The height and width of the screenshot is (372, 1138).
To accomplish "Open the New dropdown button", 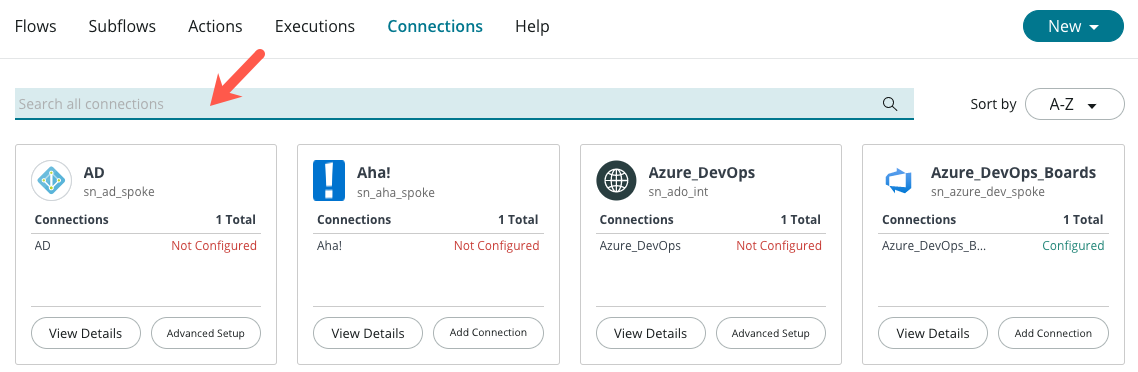I will tap(1073, 26).
